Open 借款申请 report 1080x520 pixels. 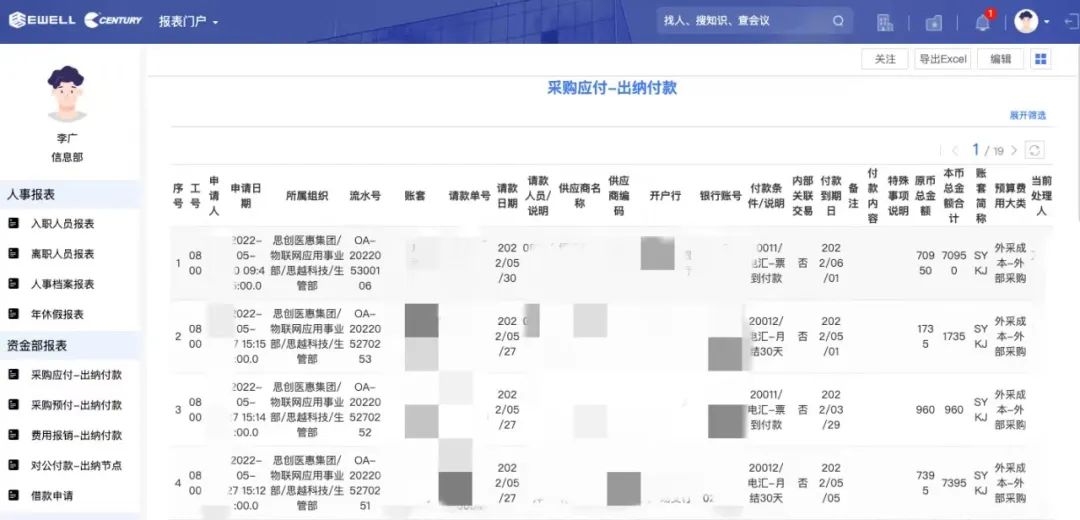tap(52, 496)
